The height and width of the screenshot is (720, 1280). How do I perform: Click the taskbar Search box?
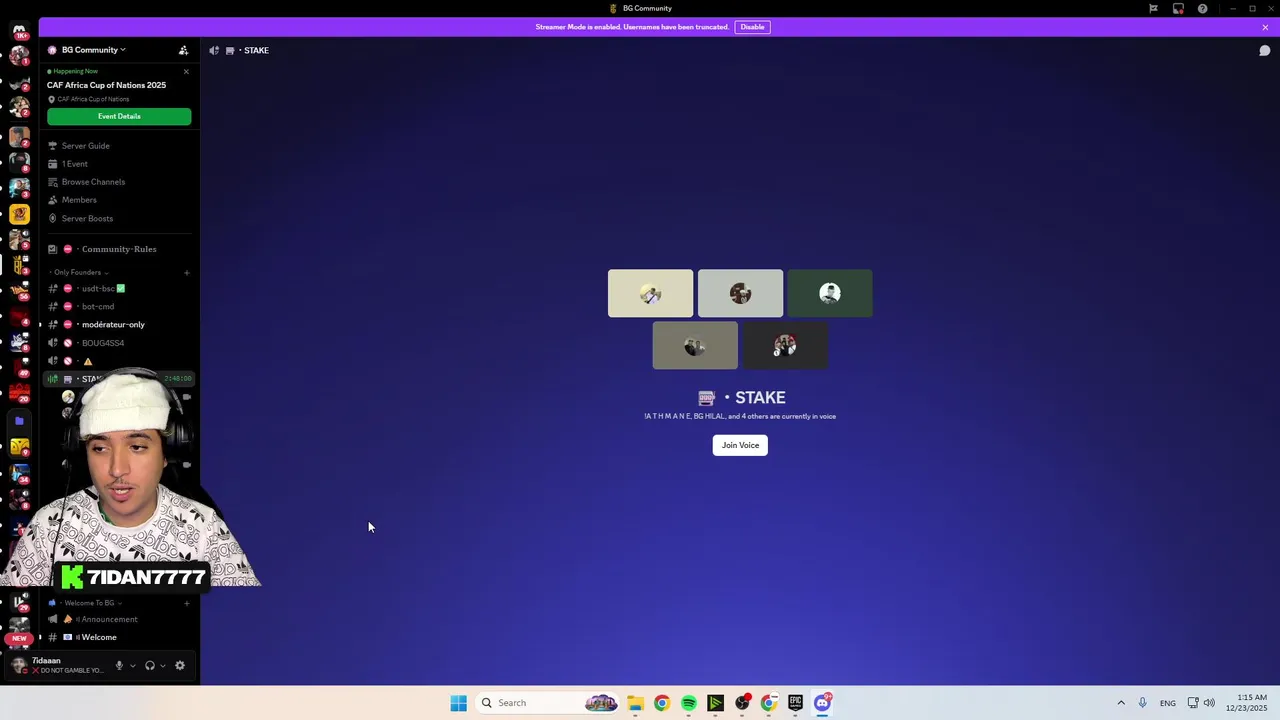(x=547, y=703)
